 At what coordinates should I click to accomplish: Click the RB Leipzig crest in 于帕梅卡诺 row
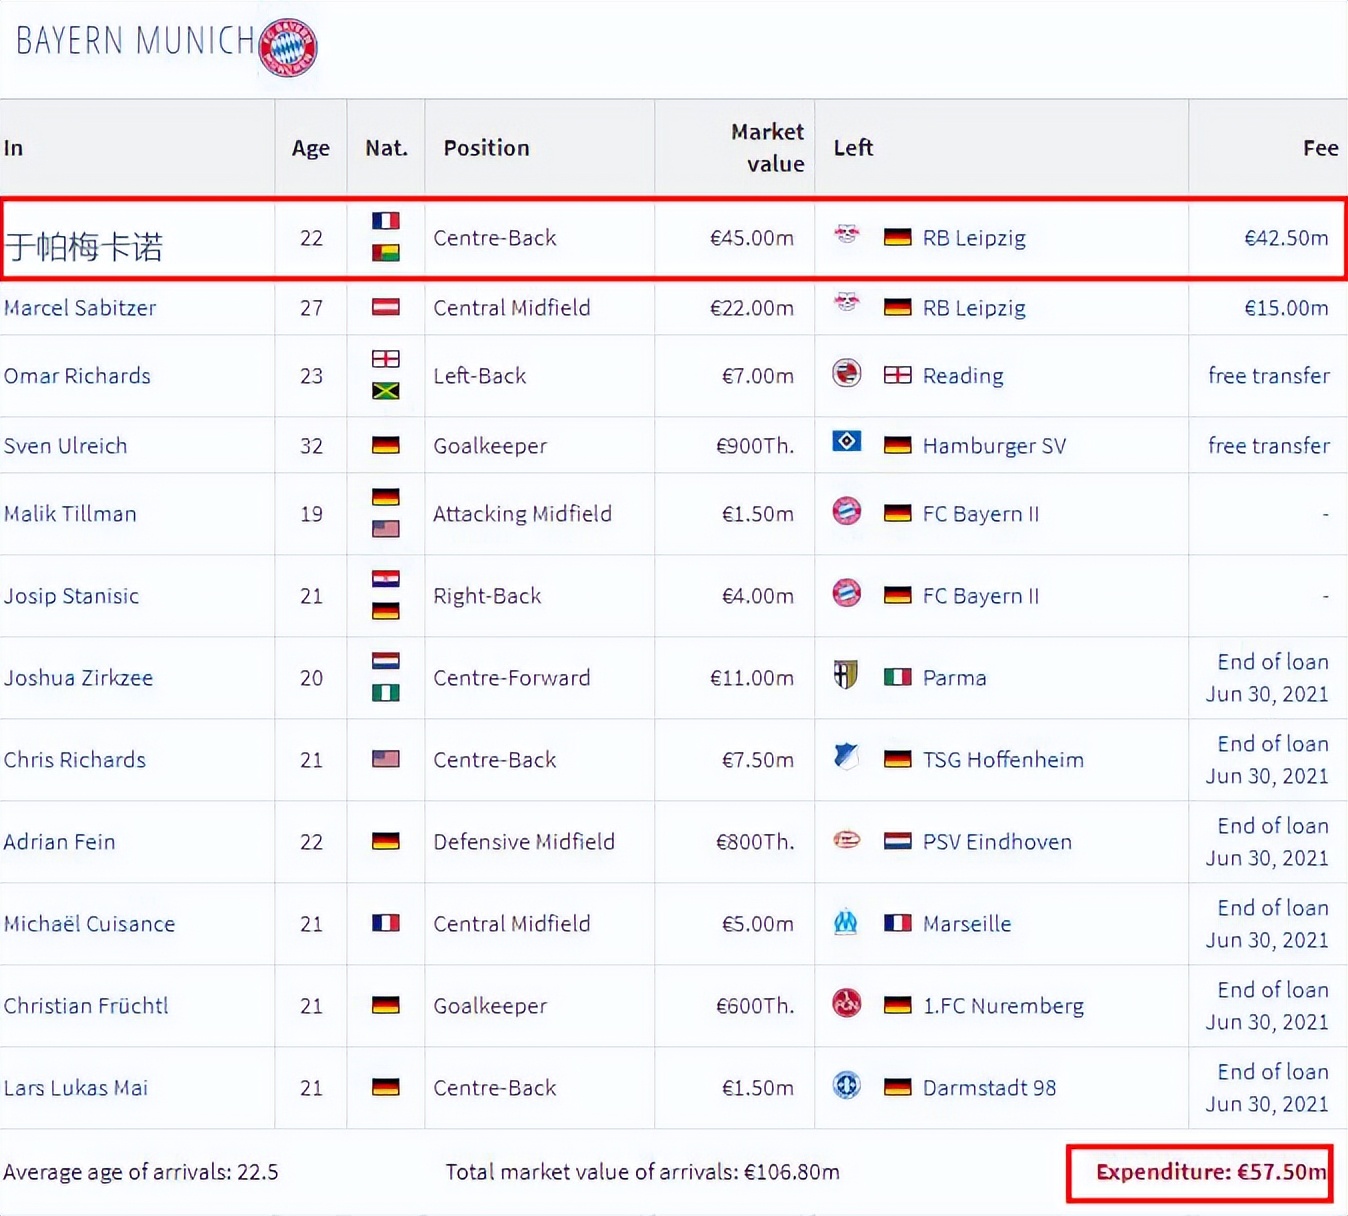[x=847, y=235]
